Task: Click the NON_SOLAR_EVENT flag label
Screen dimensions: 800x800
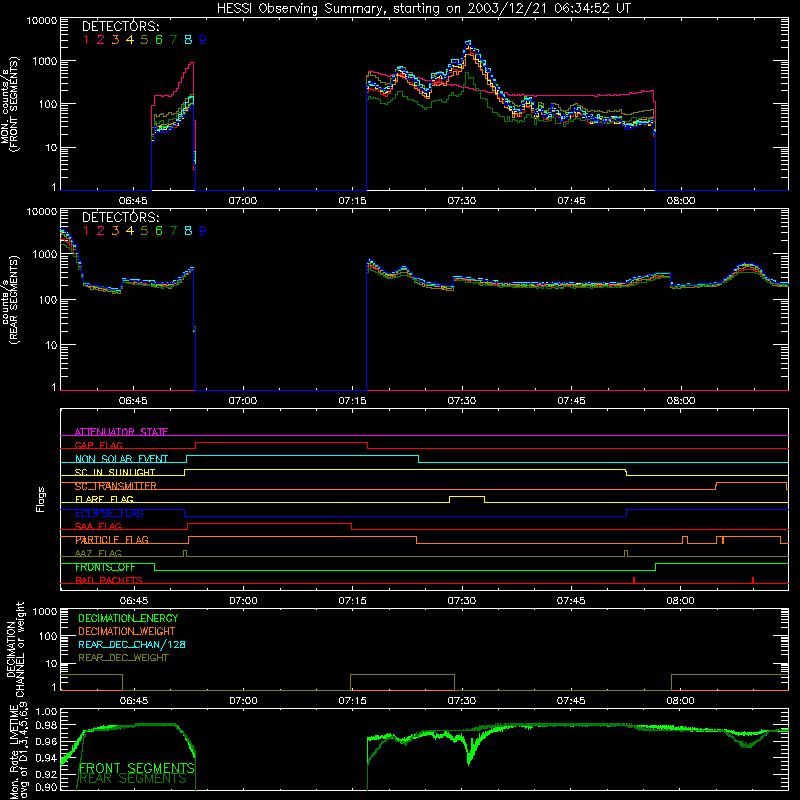Action: tap(121, 459)
